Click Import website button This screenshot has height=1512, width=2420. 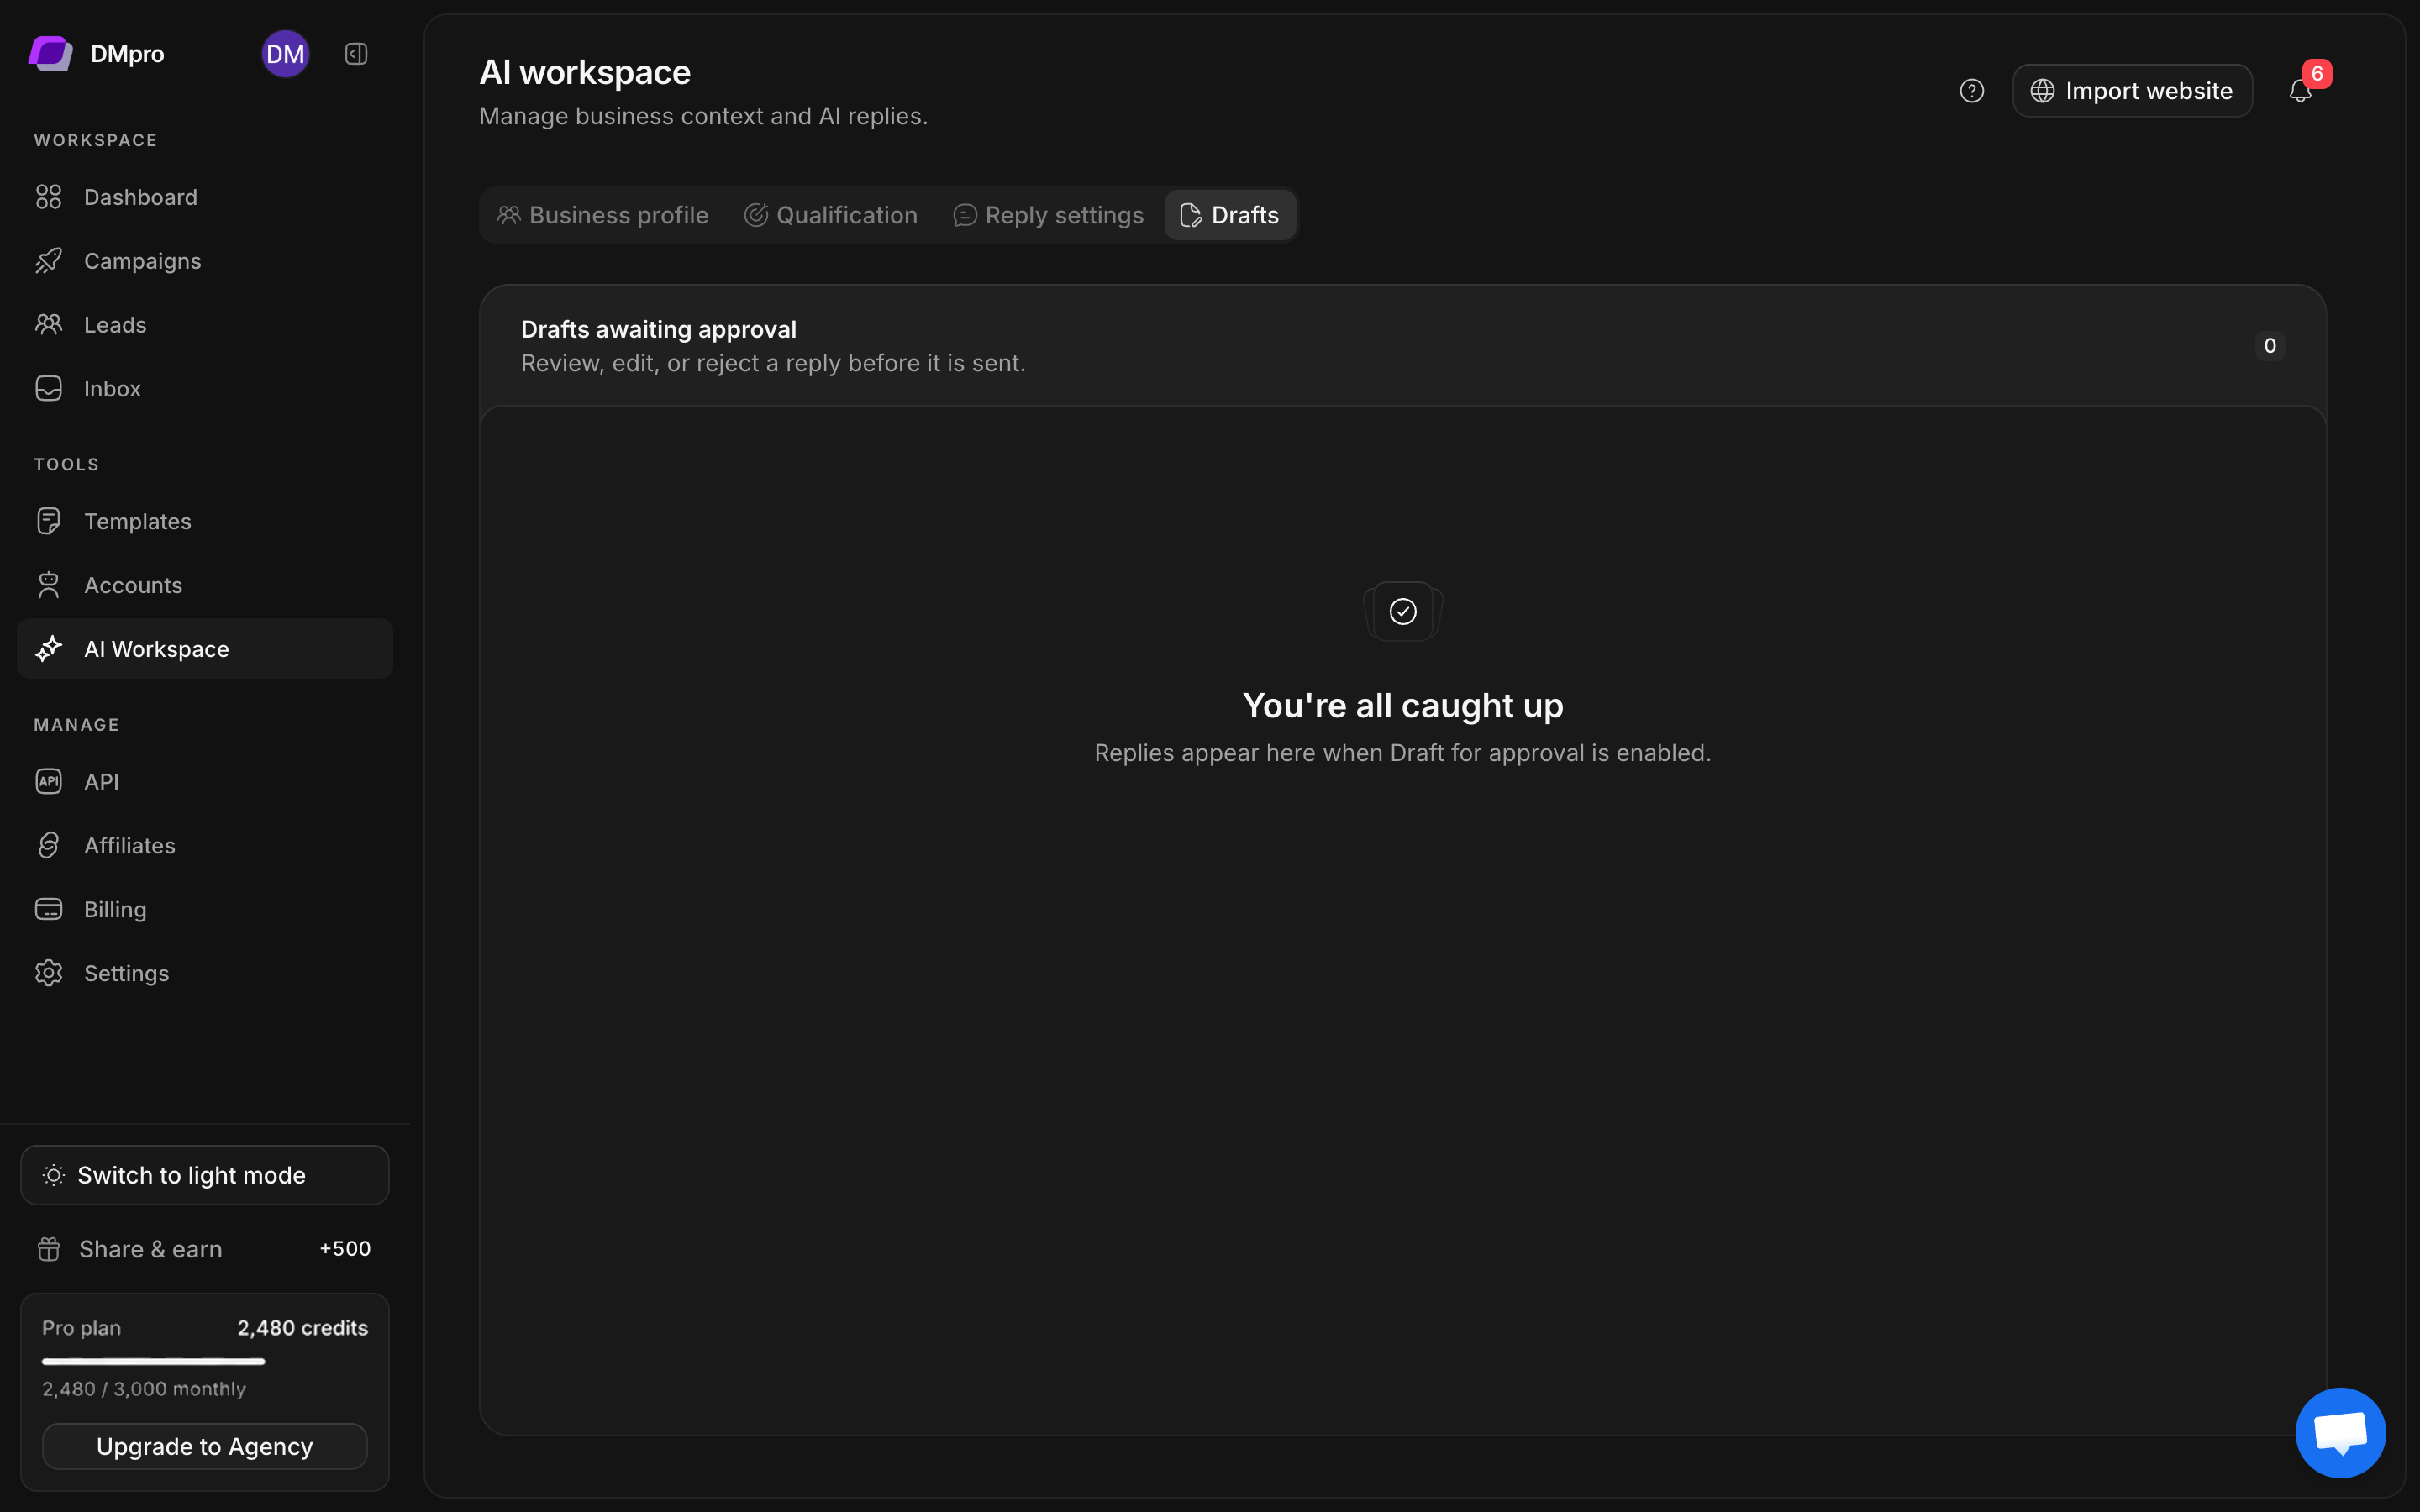(x=2132, y=91)
